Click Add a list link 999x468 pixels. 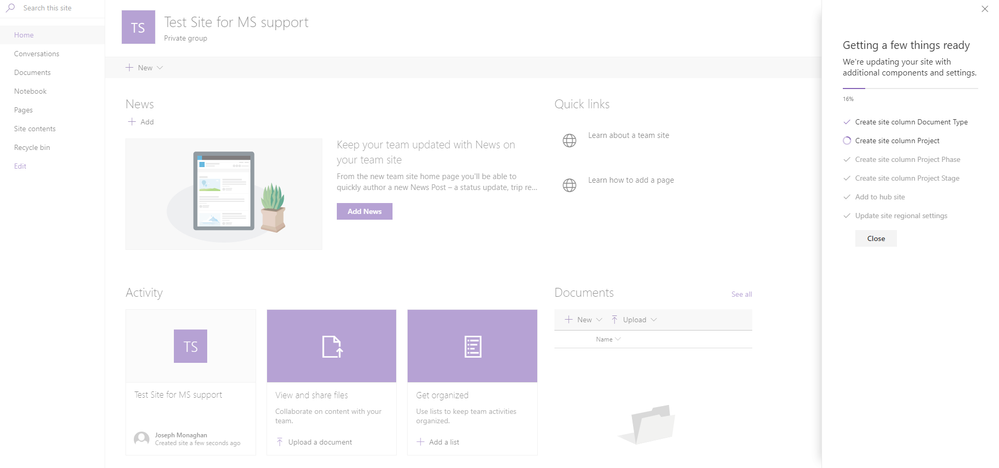tap(444, 442)
